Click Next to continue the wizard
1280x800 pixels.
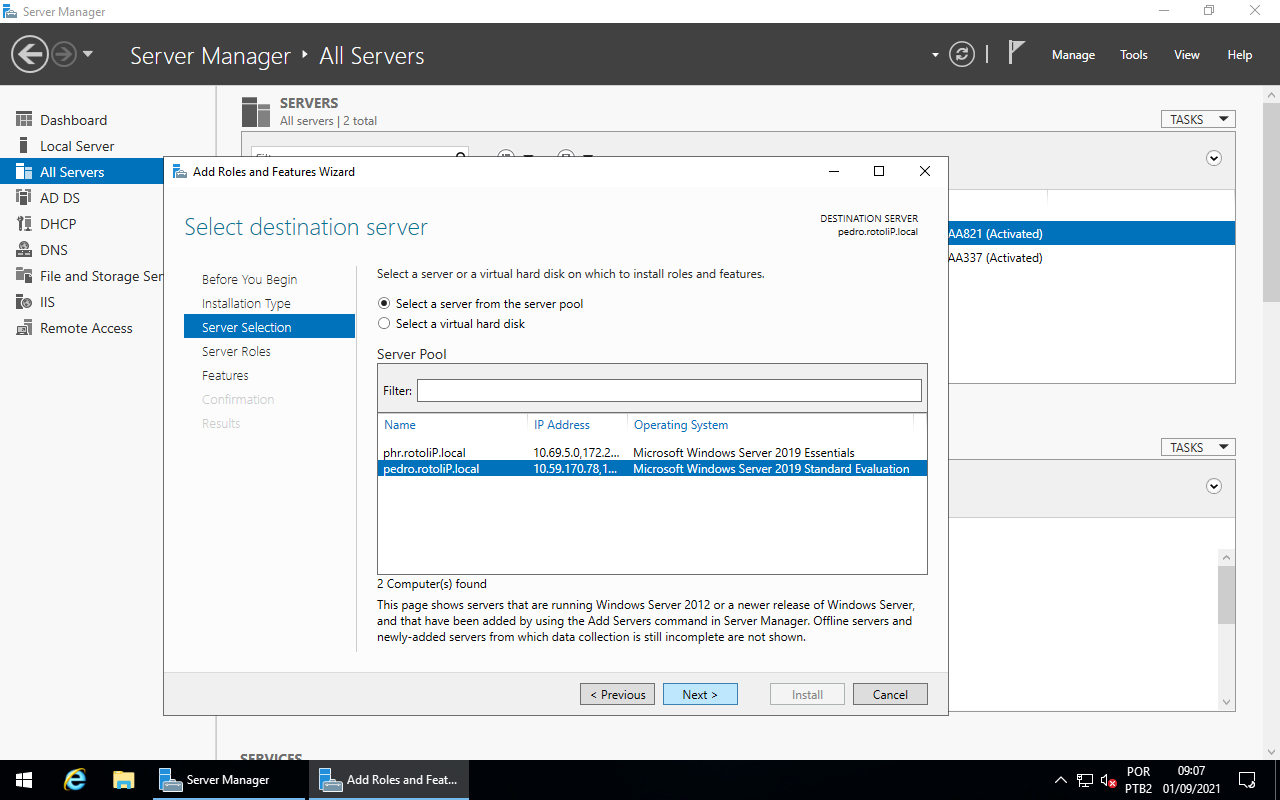point(700,693)
